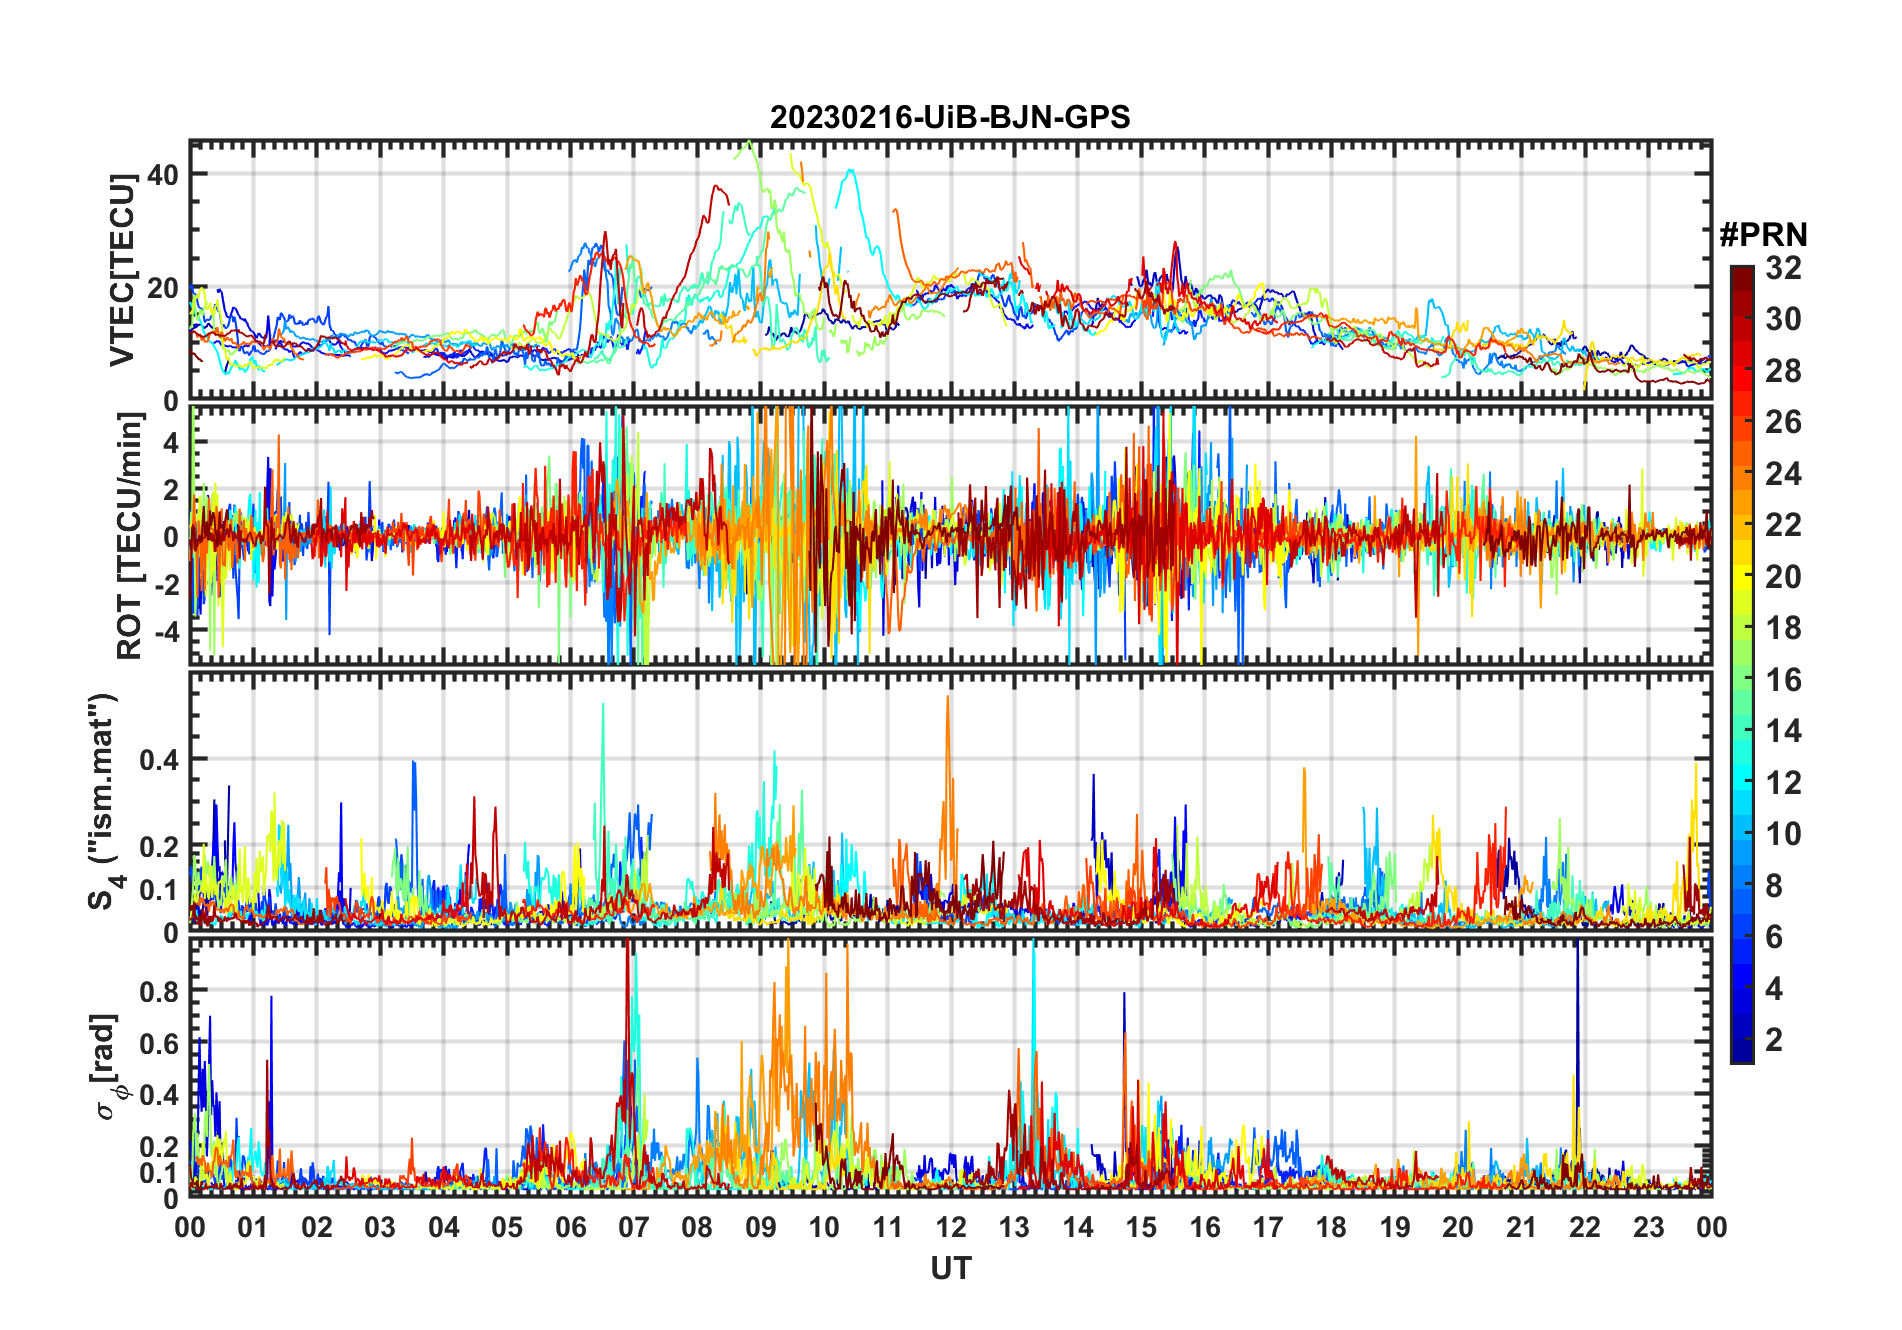Click colorbar tick label 12

click(1783, 783)
